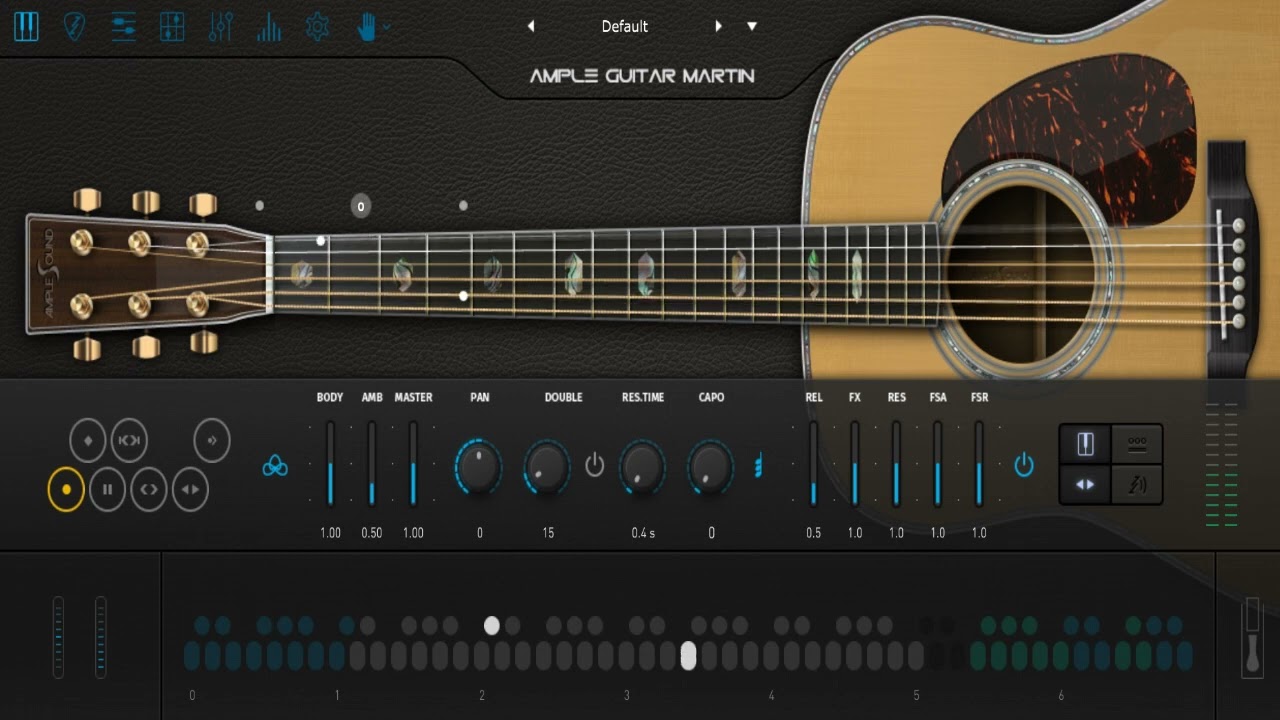The image size is (1280, 720).
Task: Click the right mod wheel strip
Action: (100, 636)
